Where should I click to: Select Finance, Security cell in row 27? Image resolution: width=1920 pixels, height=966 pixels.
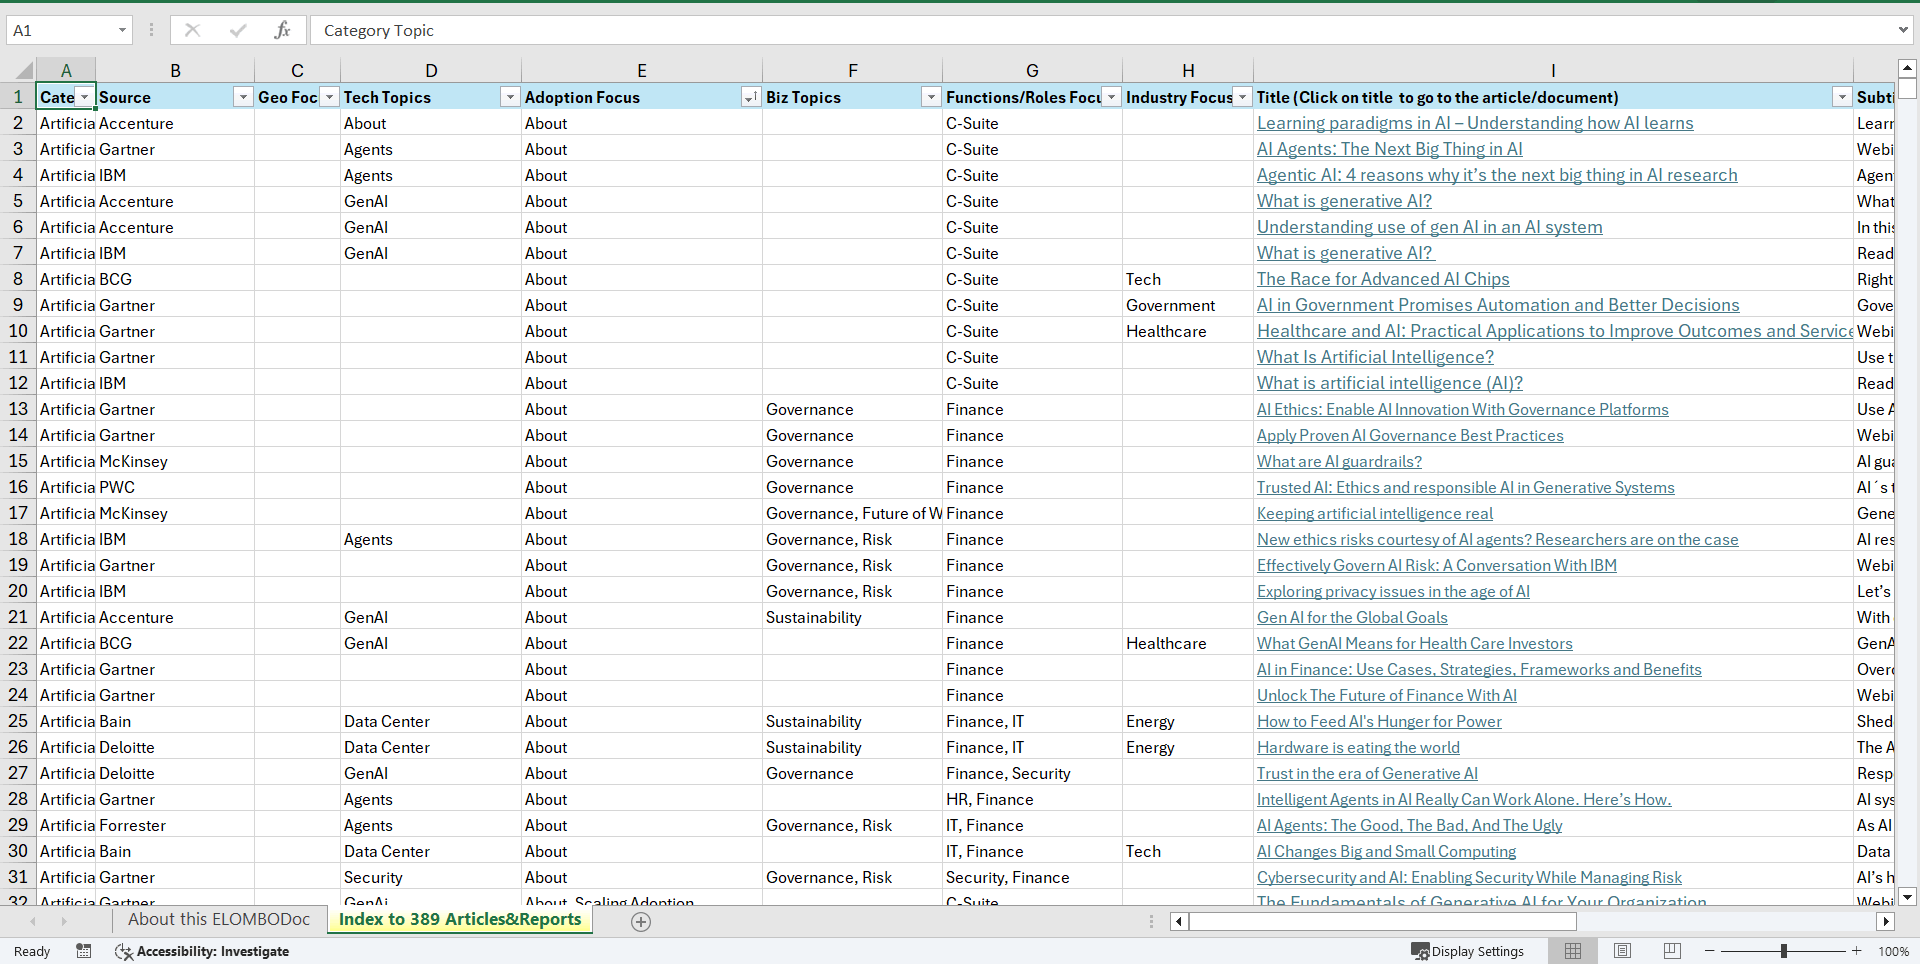[x=1032, y=773]
